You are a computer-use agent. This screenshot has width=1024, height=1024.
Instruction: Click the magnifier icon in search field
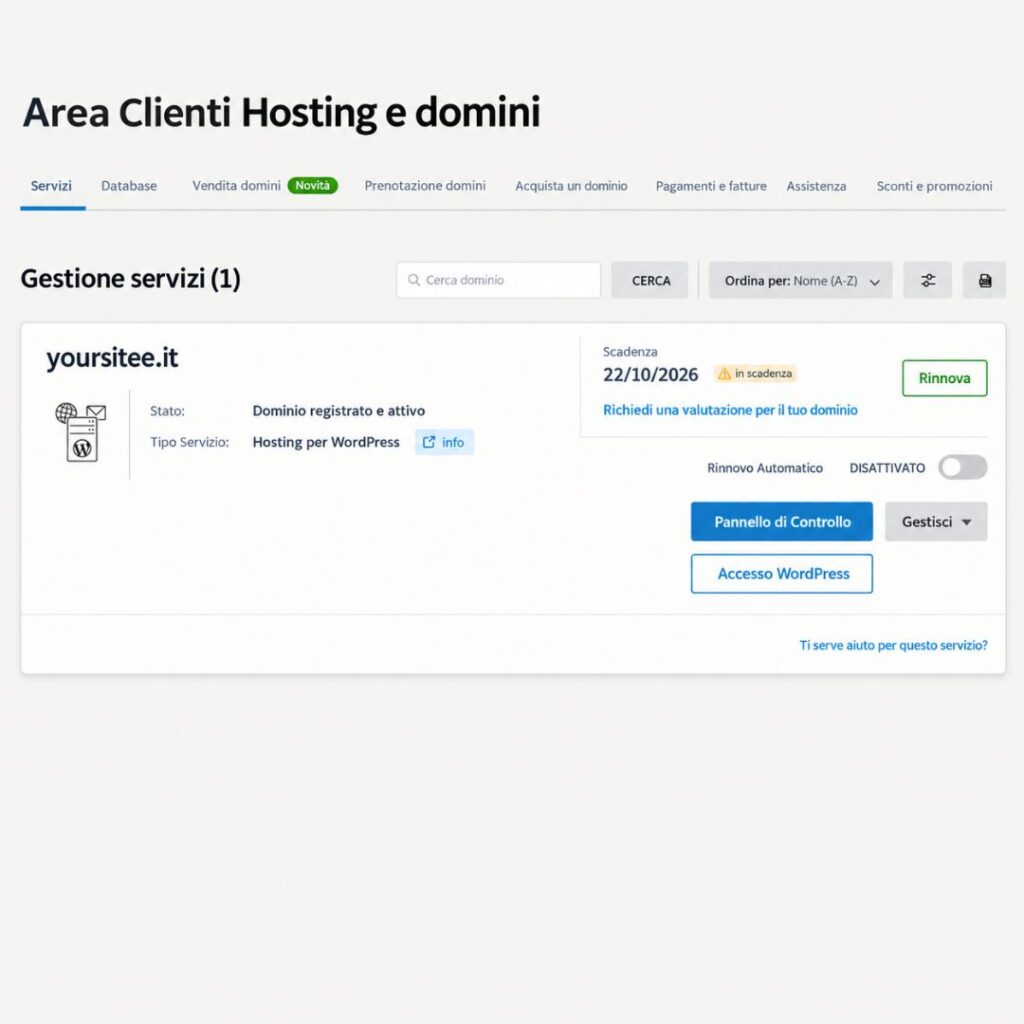pos(413,280)
